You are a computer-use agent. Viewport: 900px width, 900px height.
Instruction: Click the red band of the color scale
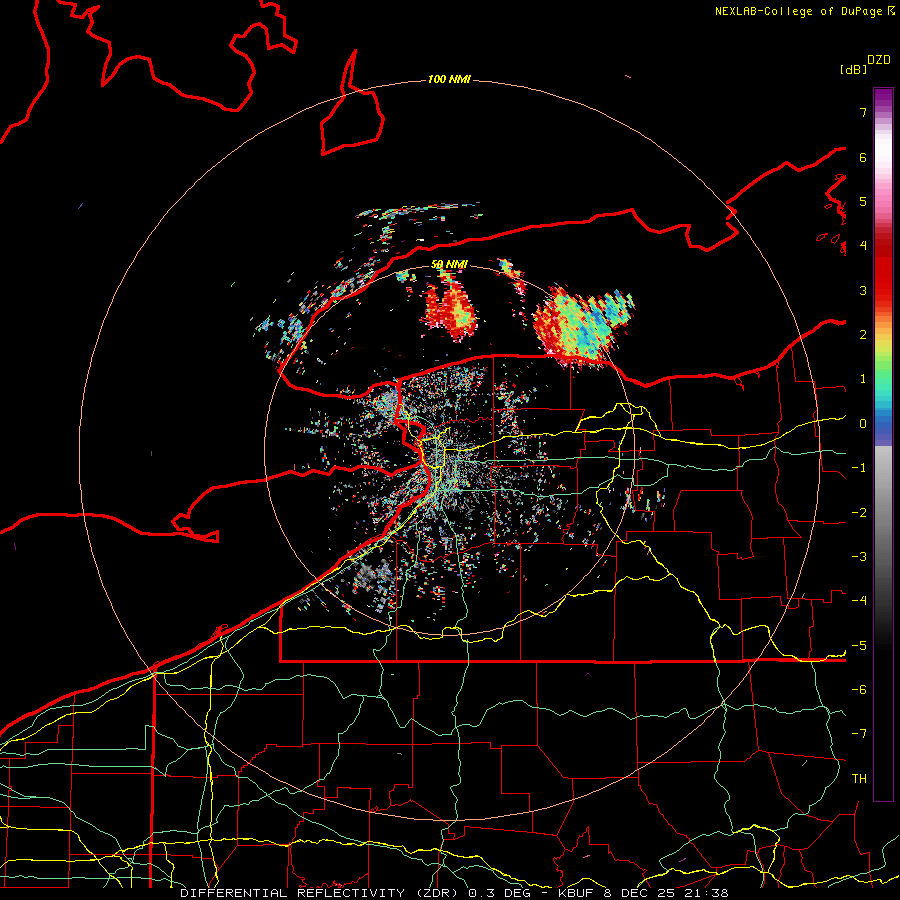pos(883,270)
